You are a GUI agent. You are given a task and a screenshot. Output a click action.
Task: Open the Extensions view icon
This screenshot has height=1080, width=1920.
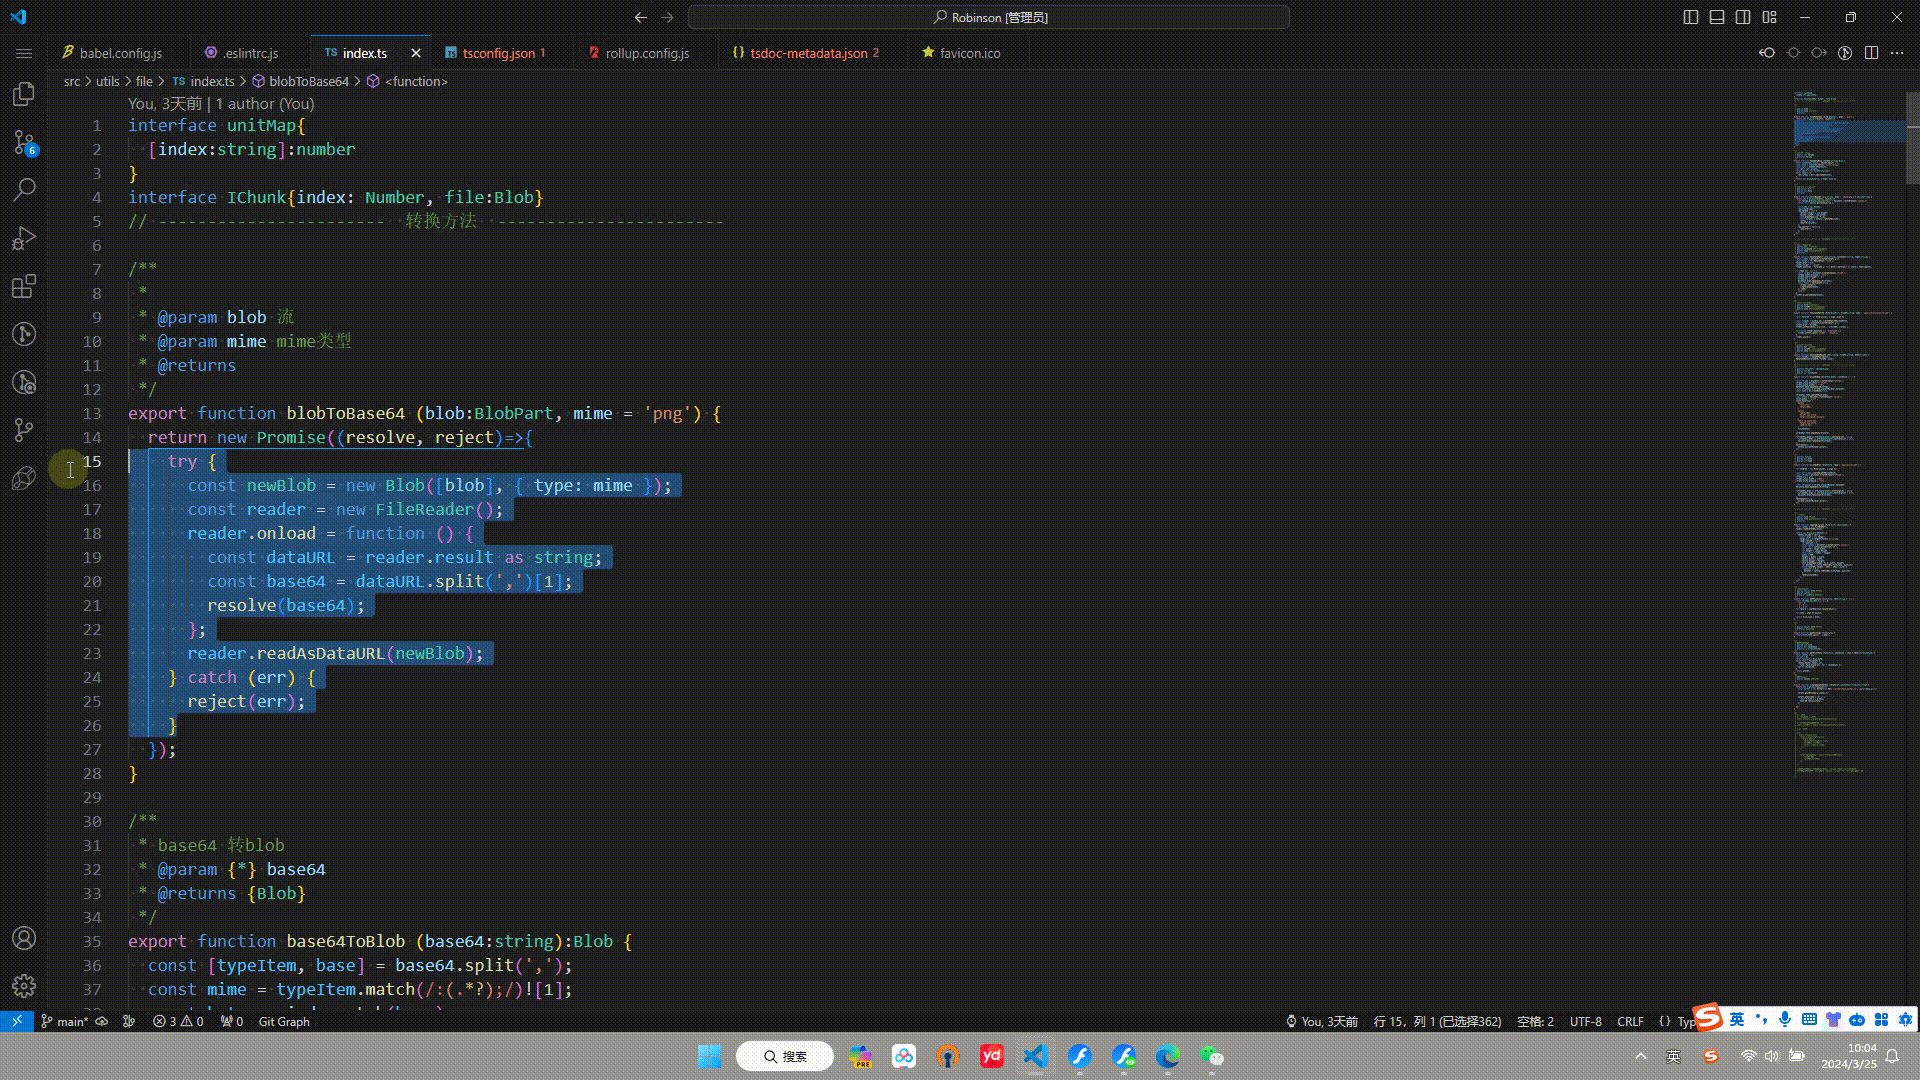pos(24,287)
